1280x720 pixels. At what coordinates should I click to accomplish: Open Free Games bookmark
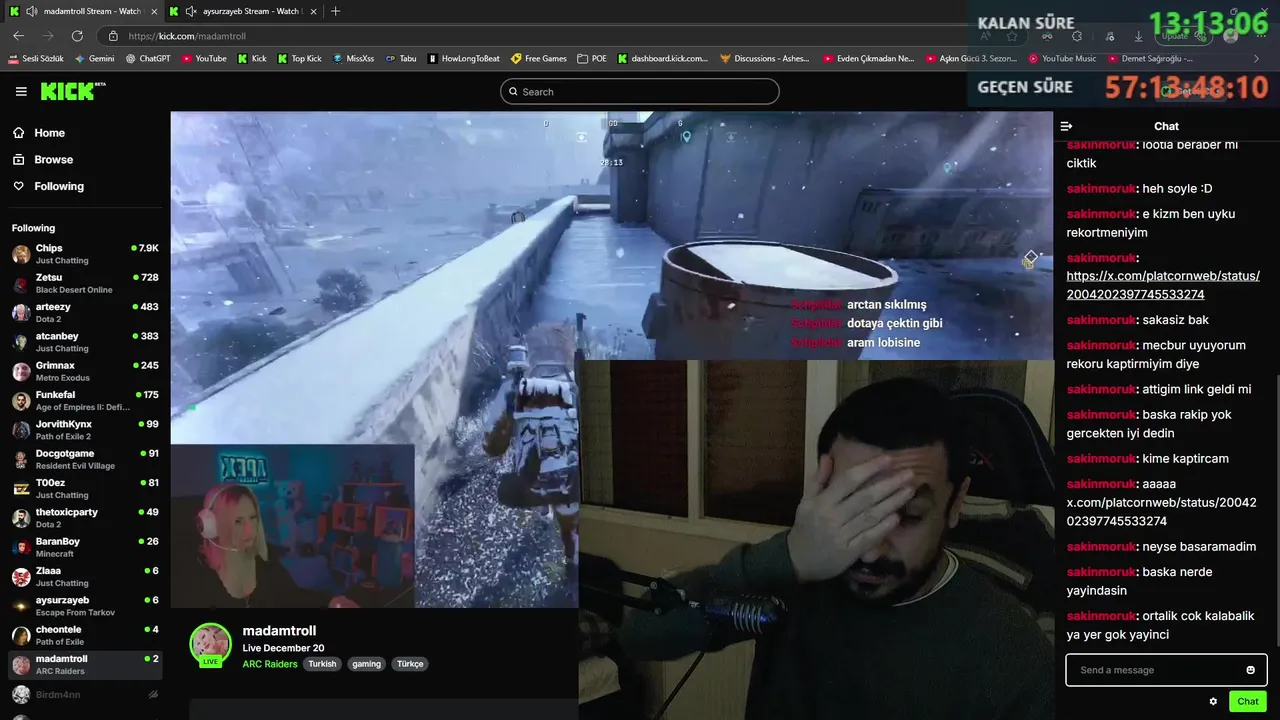539,59
